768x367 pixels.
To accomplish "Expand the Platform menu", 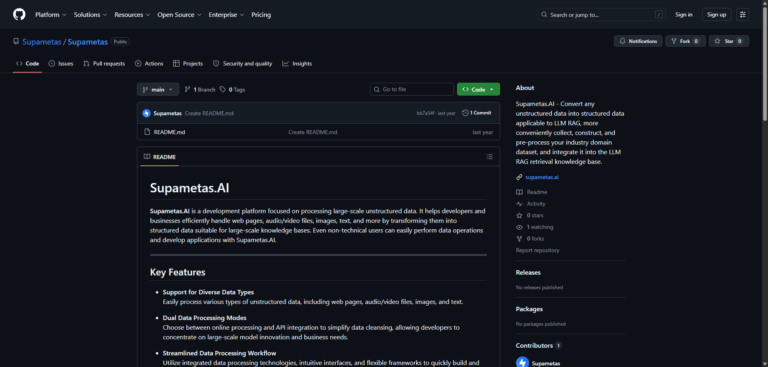I will pyautogui.click(x=50, y=15).
